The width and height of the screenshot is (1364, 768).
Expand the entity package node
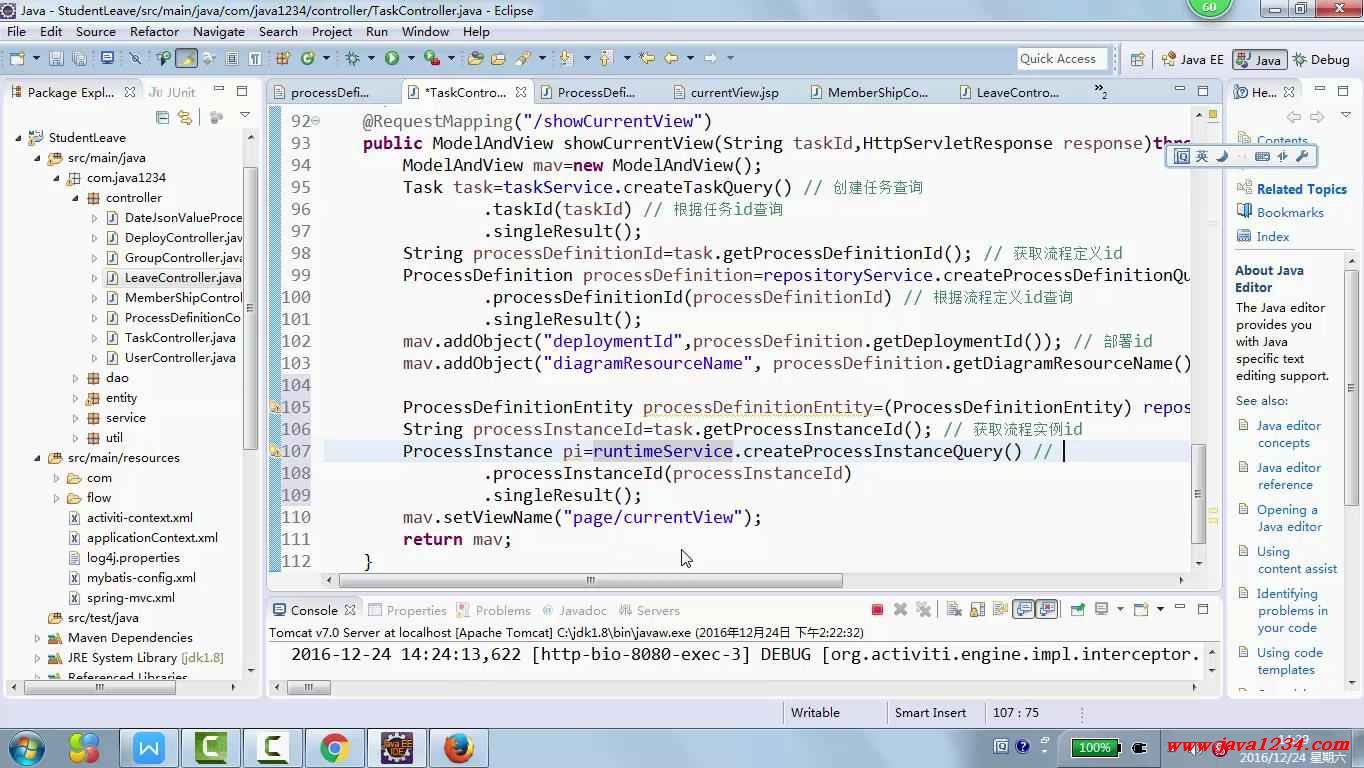click(75, 398)
